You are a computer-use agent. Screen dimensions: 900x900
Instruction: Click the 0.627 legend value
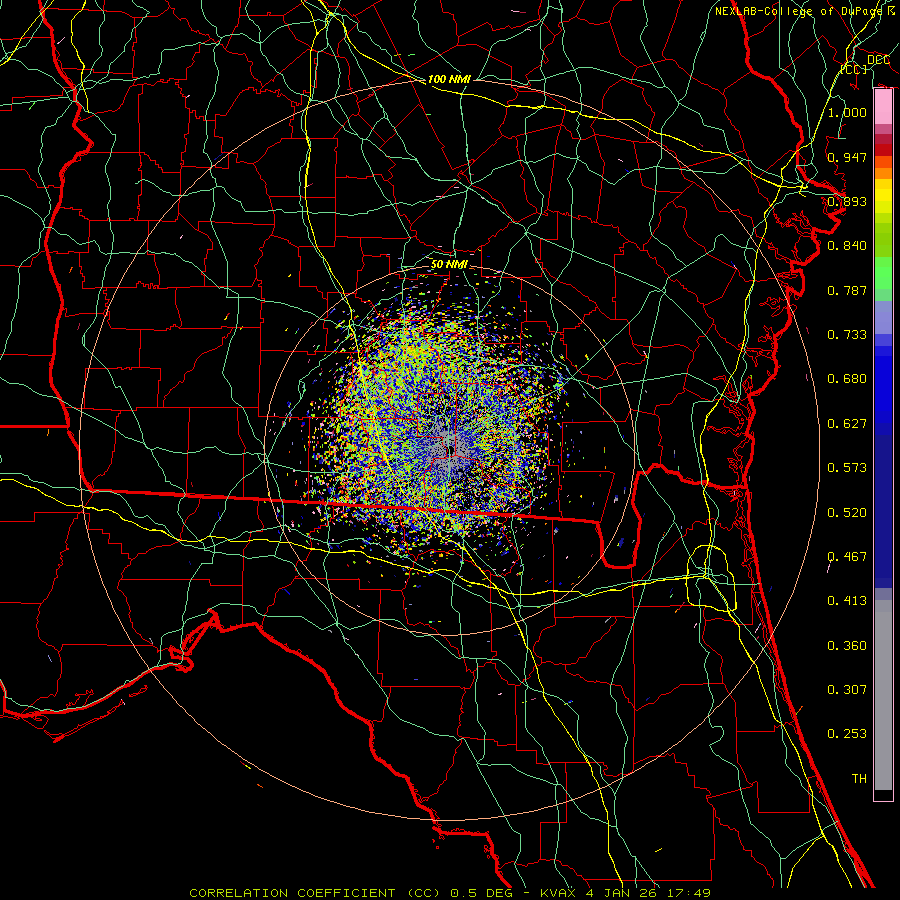(x=847, y=424)
